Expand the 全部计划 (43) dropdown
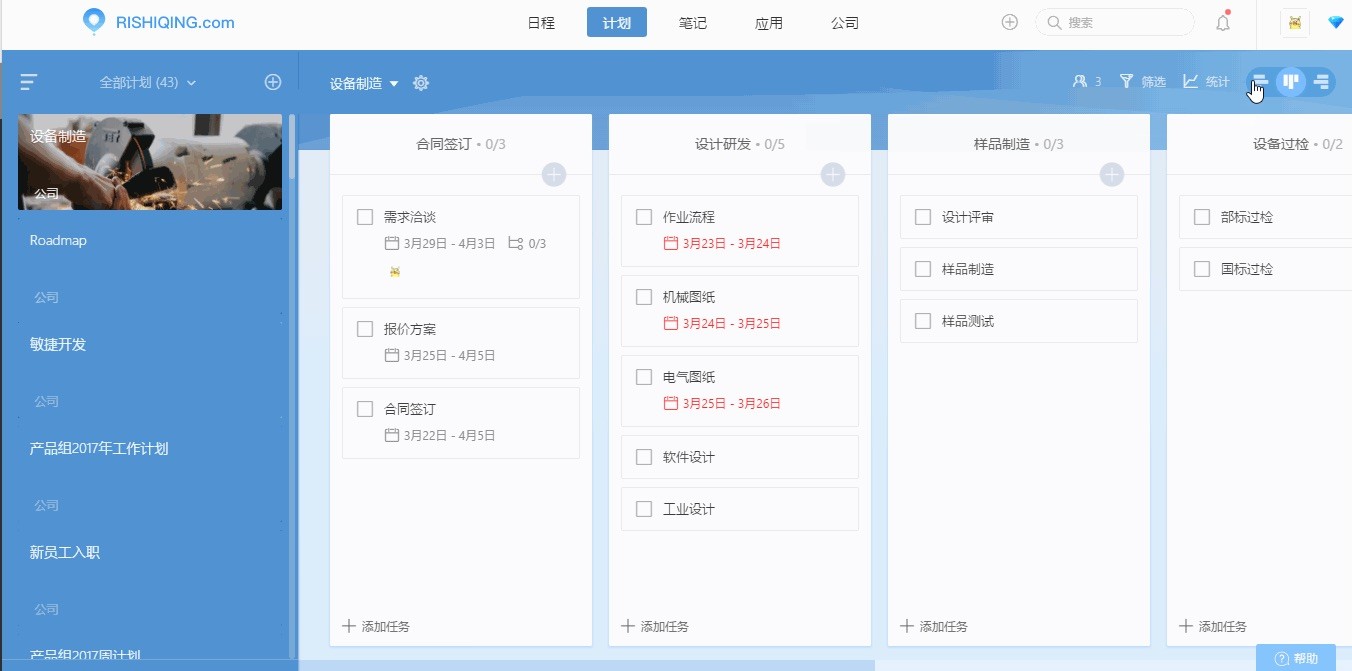 [x=148, y=82]
